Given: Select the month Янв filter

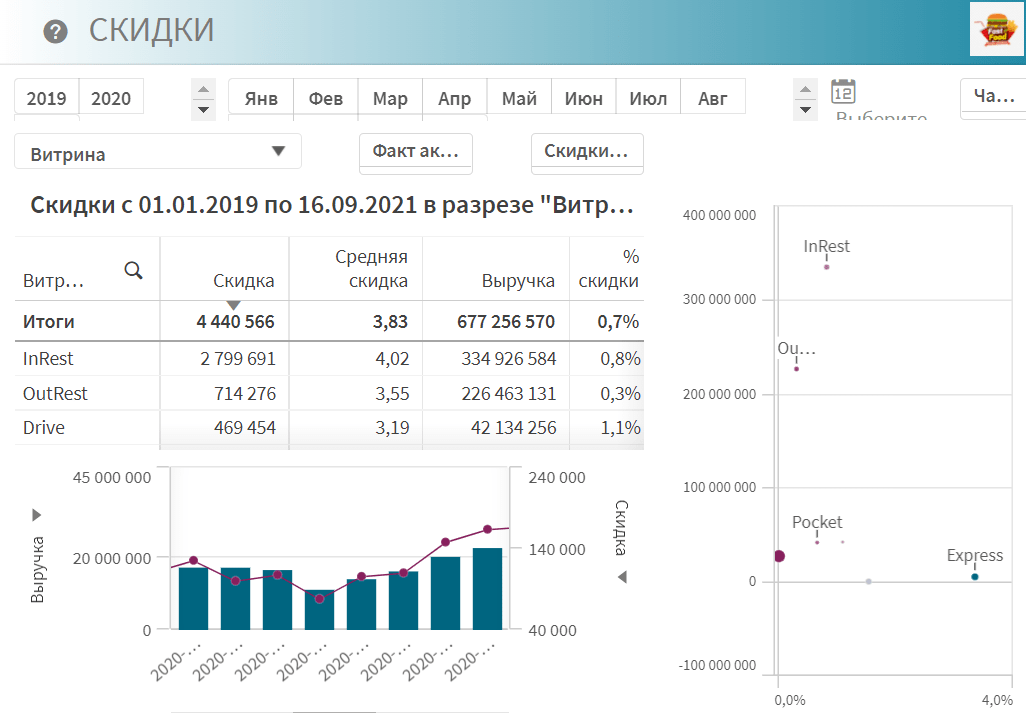Looking at the screenshot, I should [x=261, y=98].
